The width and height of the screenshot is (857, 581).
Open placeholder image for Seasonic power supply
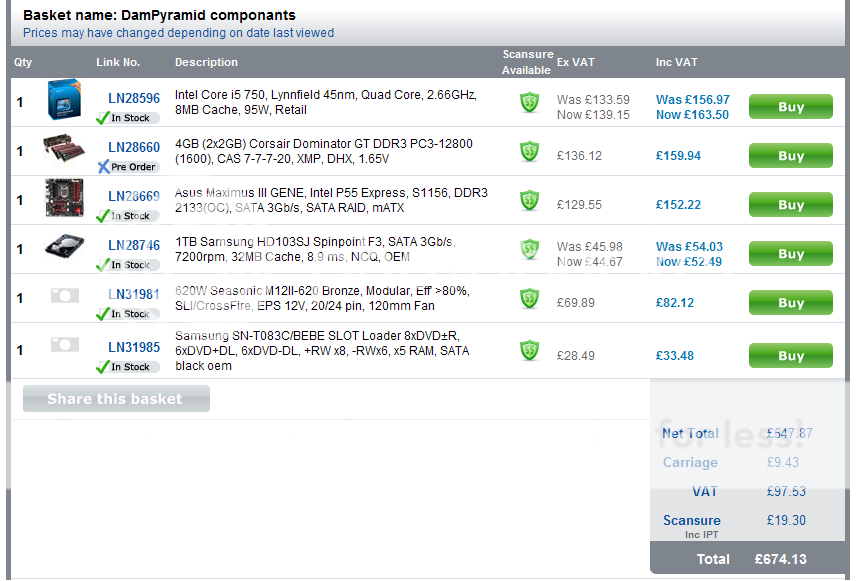tap(63, 296)
